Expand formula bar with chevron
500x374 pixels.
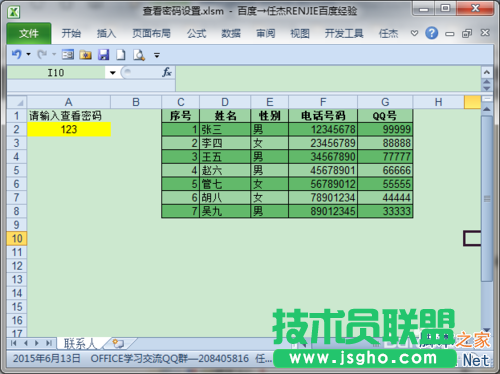[x=487, y=72]
